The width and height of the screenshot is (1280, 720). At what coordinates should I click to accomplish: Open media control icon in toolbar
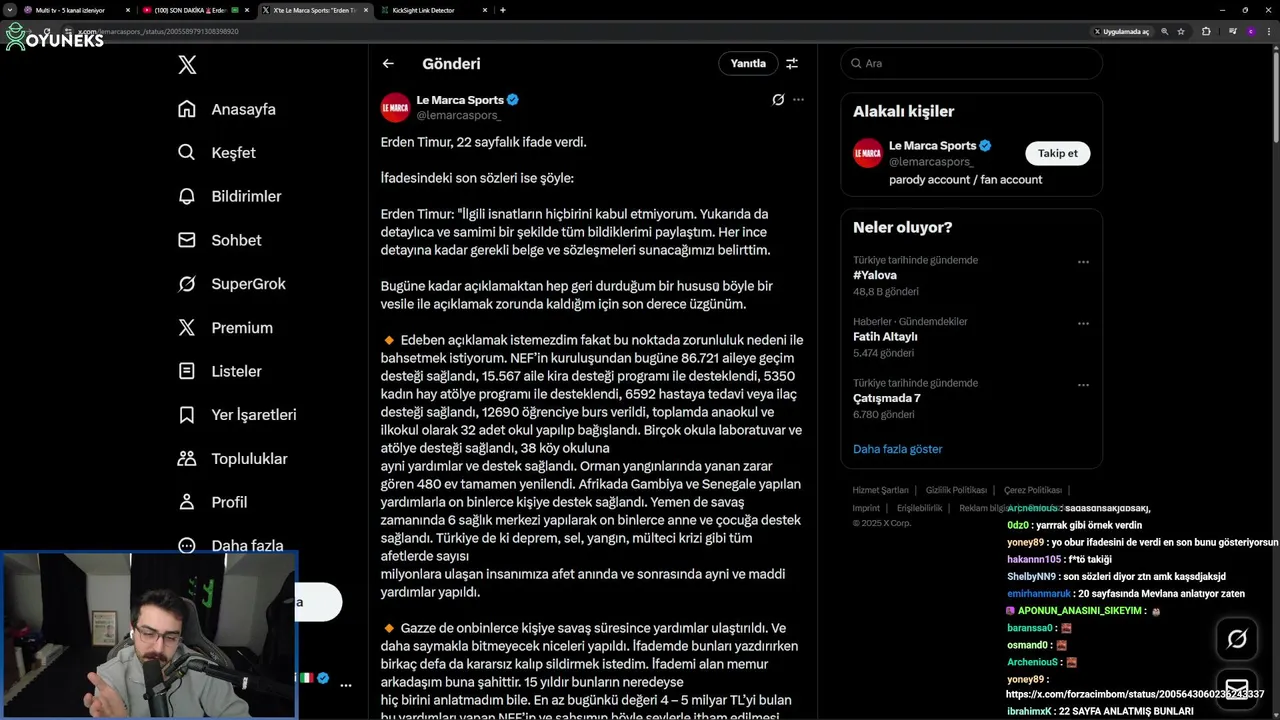(x=1233, y=32)
